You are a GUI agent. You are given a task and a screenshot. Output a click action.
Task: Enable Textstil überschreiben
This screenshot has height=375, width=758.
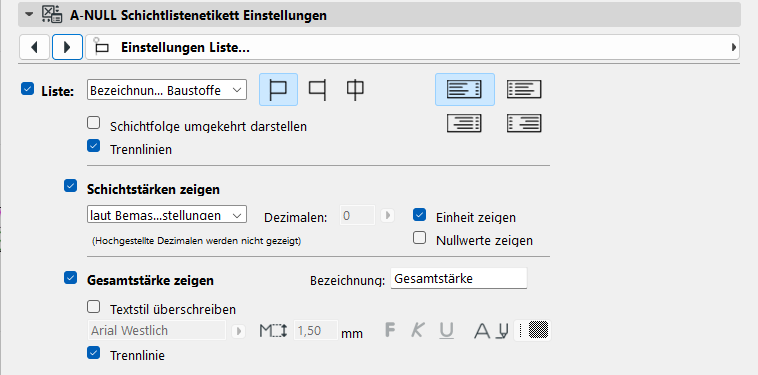(x=93, y=306)
